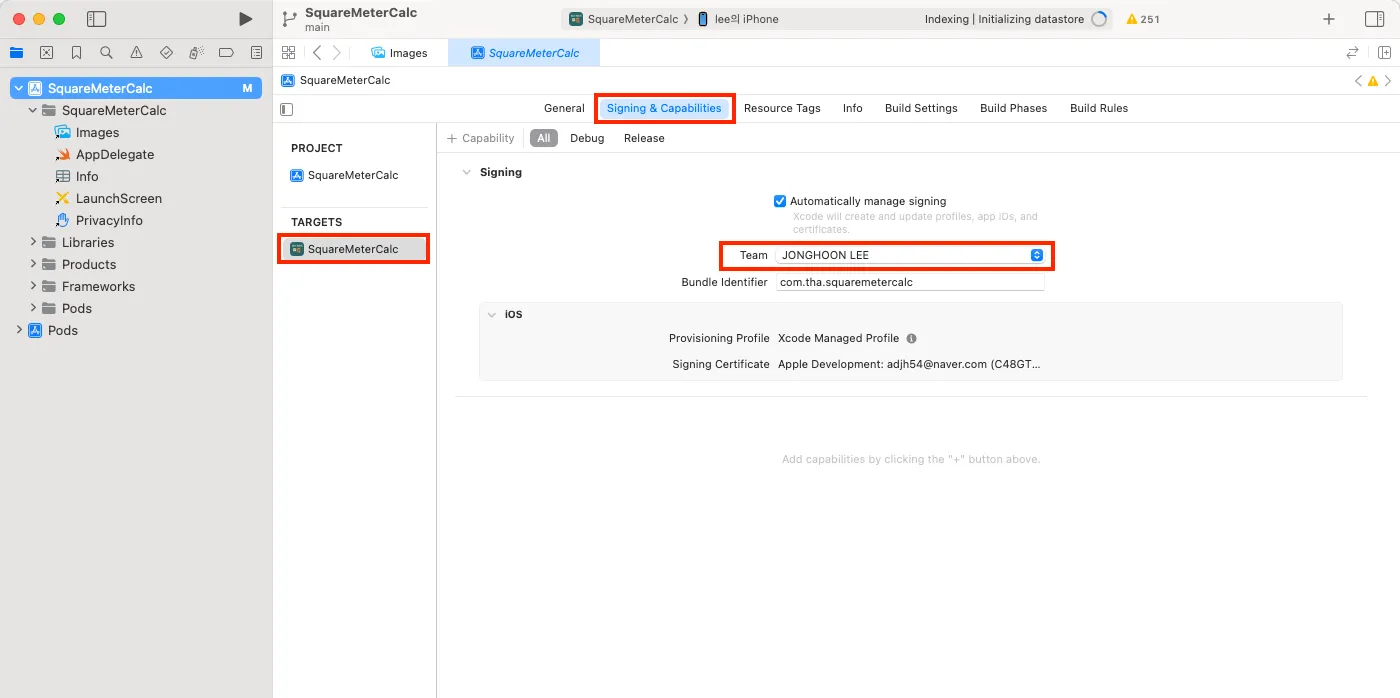This screenshot has width=1400, height=698.
Task: Go back in editor history
Action: click(x=317, y=53)
